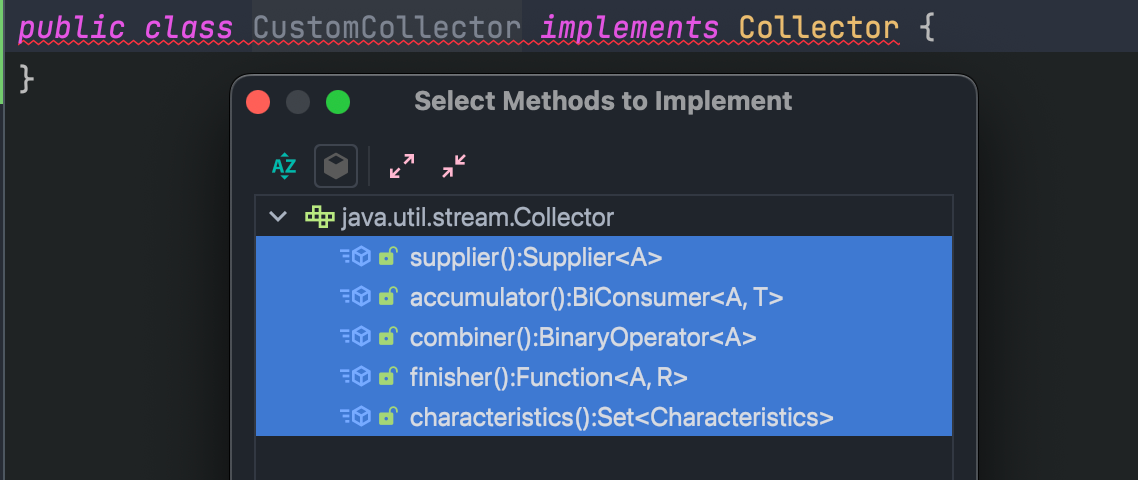The height and width of the screenshot is (480, 1138).
Task: Click the interface icon beside java.util.stream.Collector
Action: tap(319, 216)
